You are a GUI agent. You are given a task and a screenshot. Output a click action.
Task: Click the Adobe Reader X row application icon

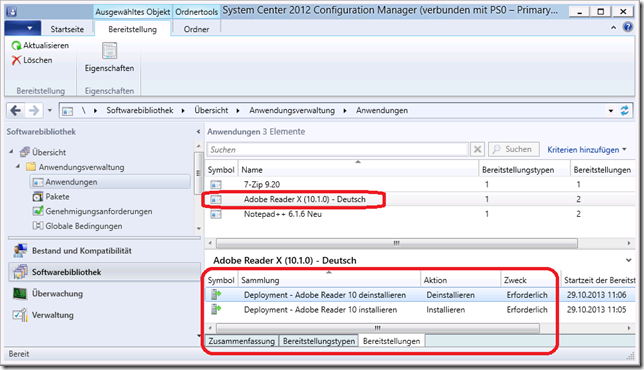point(216,199)
